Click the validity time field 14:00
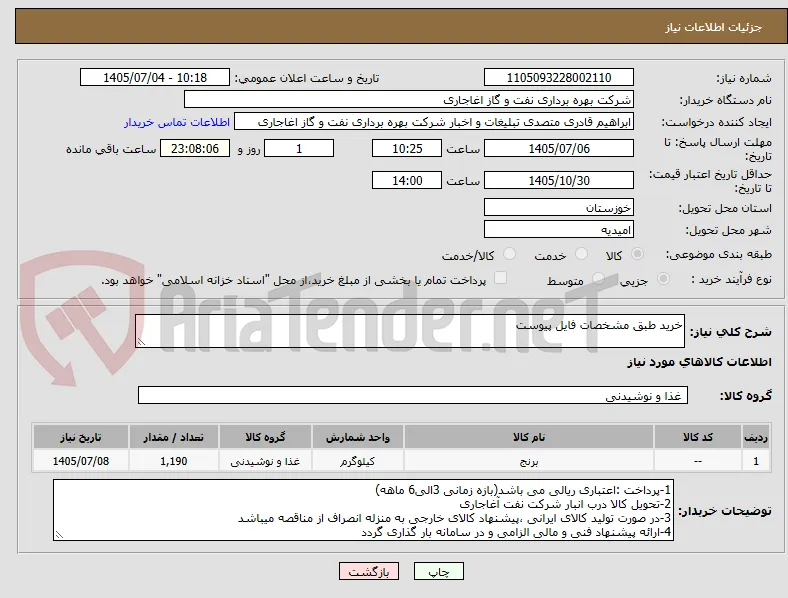This screenshot has width=788, height=598. (x=407, y=180)
